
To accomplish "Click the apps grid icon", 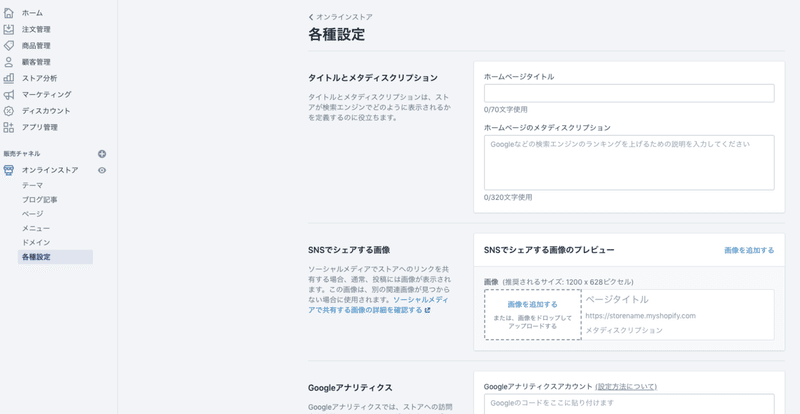I will coord(9,127).
